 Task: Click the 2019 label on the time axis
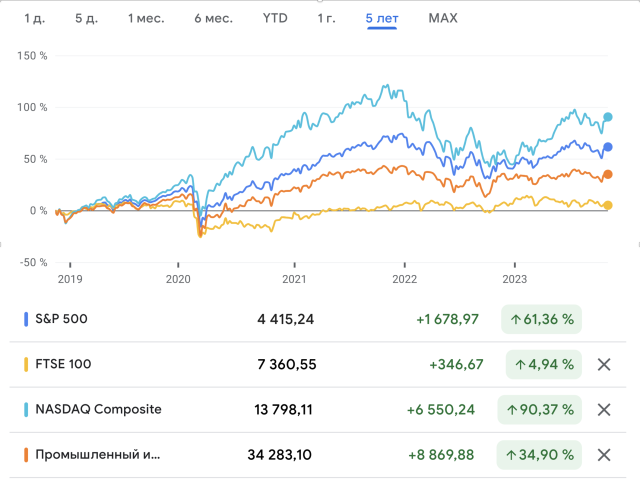tap(70, 280)
